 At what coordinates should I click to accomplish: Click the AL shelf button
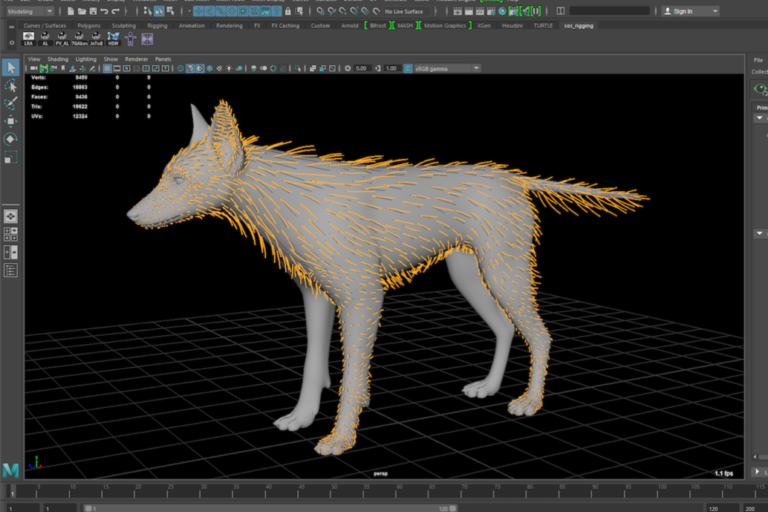tap(45, 39)
